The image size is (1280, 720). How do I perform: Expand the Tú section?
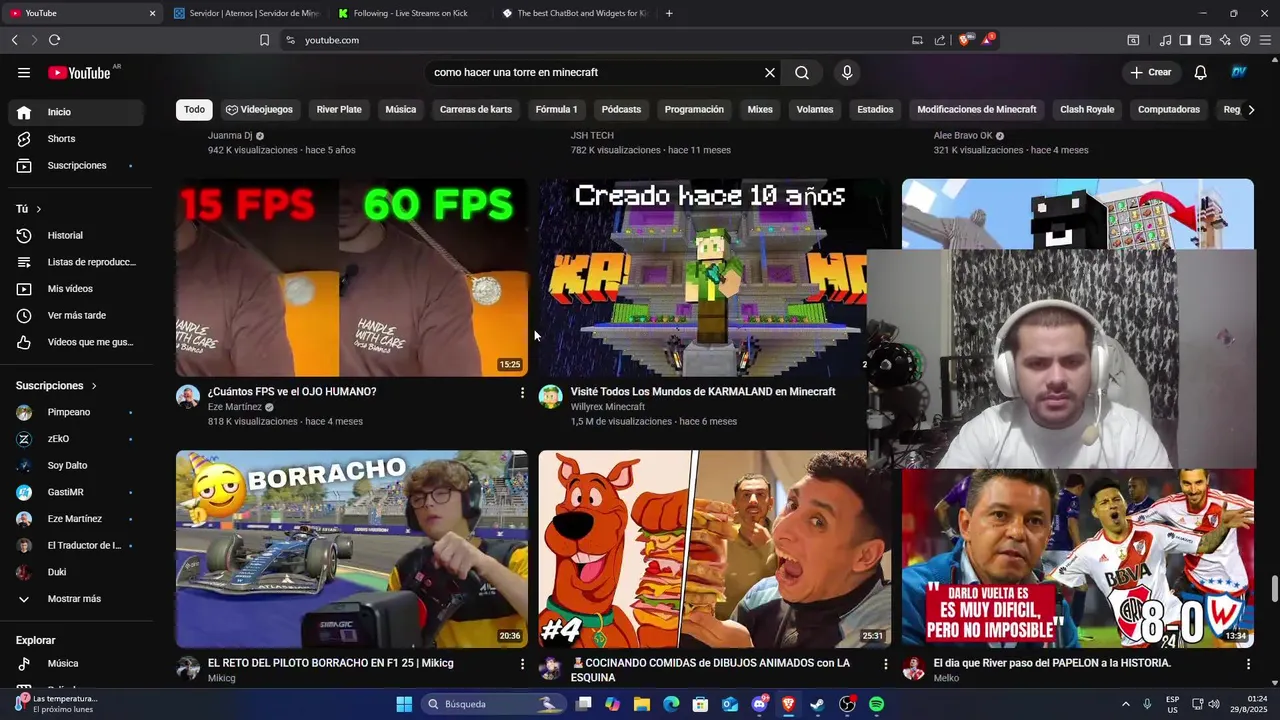29,209
